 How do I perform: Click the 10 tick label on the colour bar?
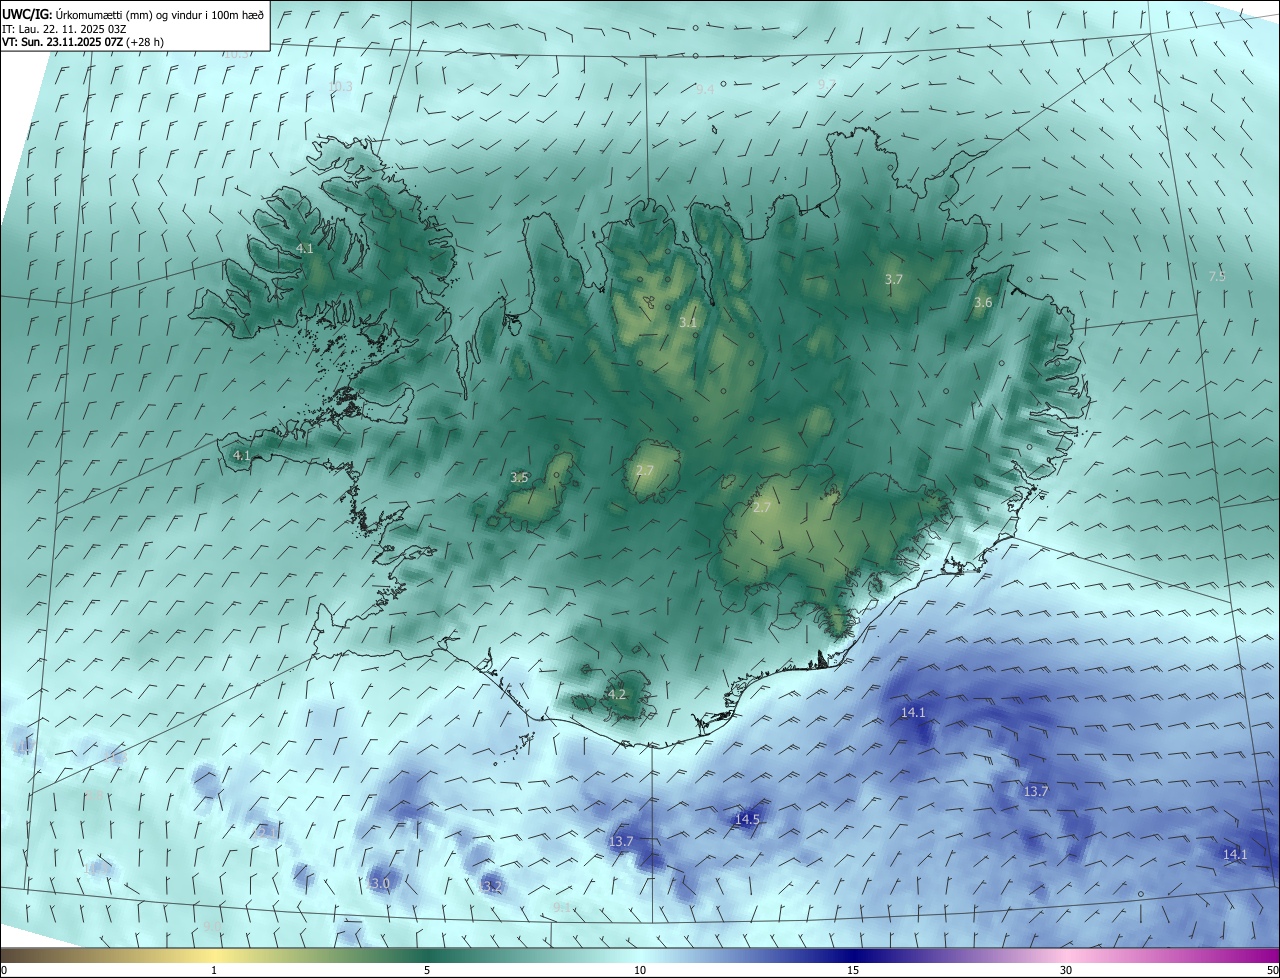tap(640, 970)
